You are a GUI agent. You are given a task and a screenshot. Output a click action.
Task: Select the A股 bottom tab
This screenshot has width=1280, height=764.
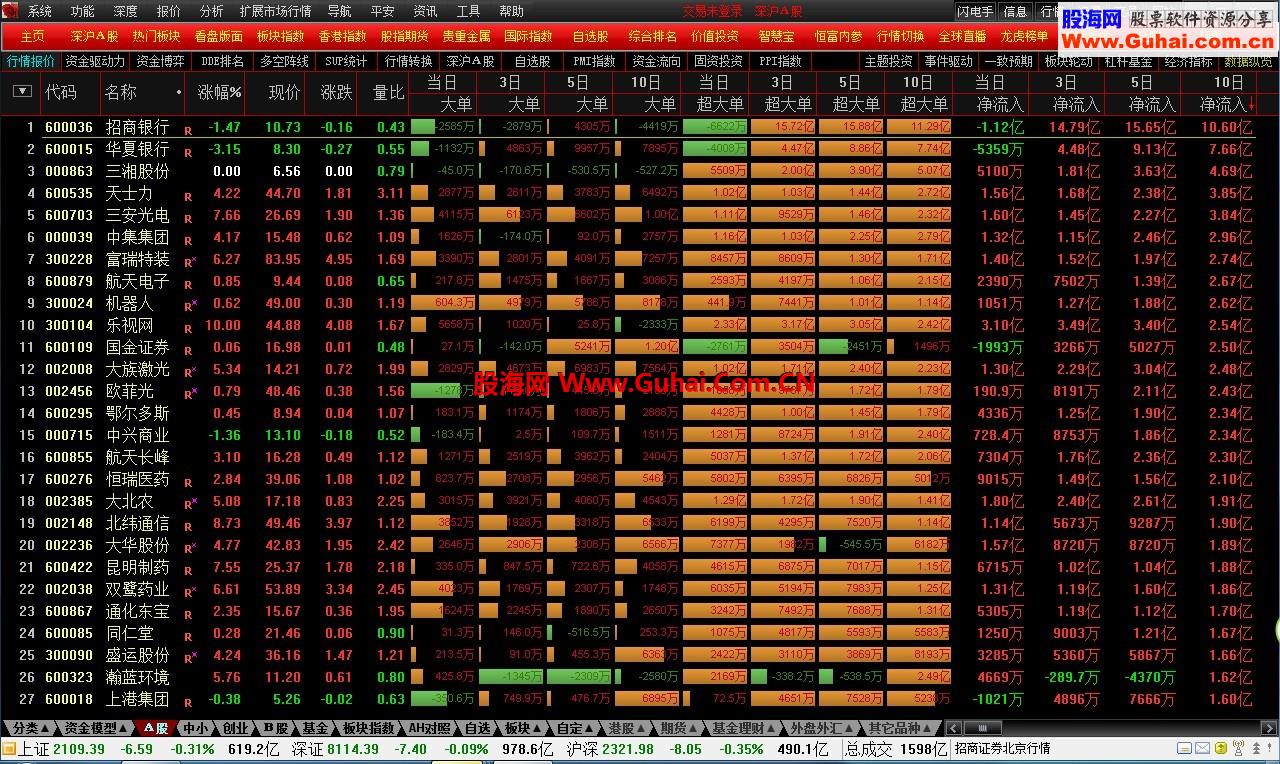[x=154, y=728]
